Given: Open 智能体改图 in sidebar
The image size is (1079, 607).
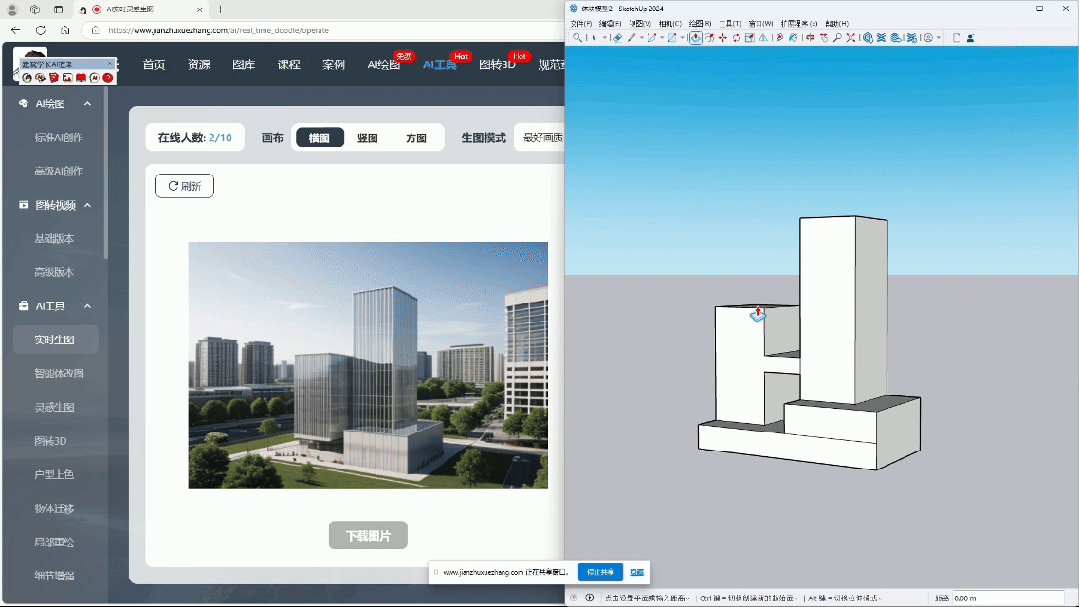Looking at the screenshot, I should (x=59, y=373).
